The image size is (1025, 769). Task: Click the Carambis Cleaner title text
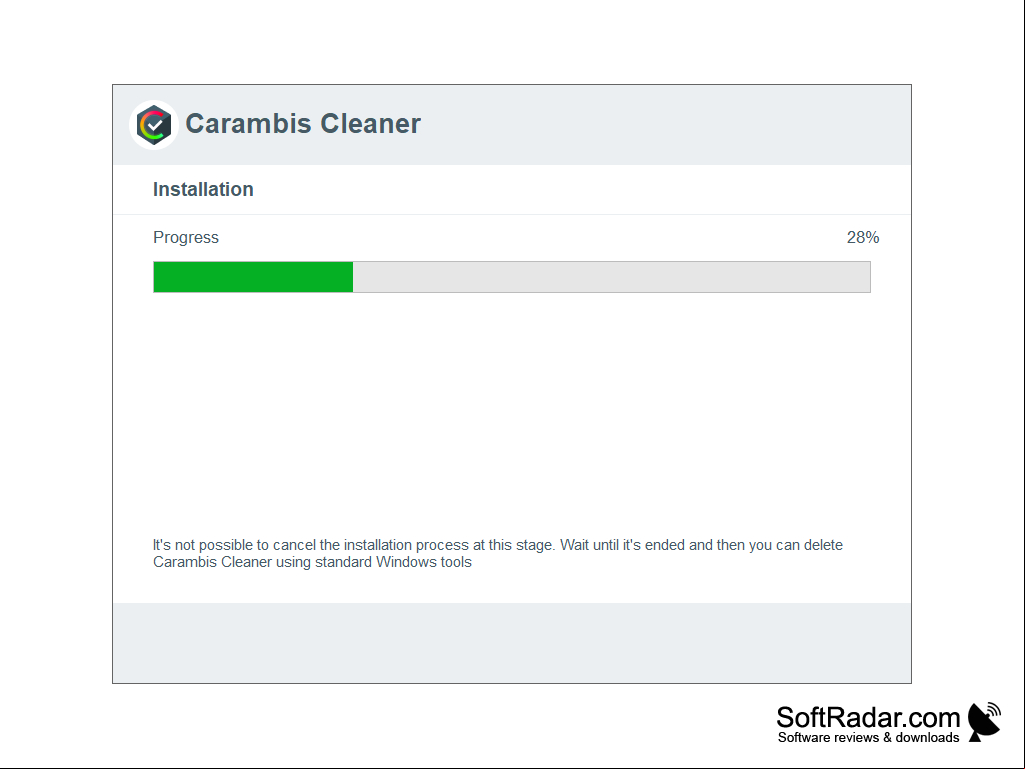pyautogui.click(x=303, y=124)
